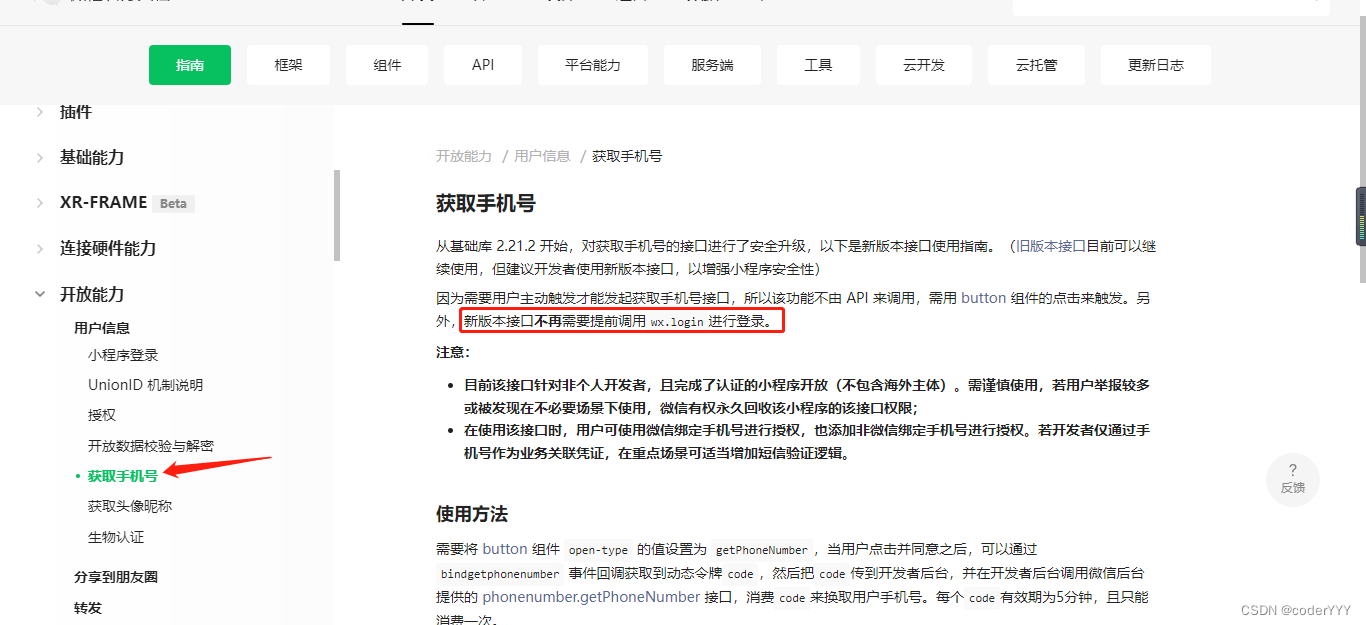Screen dimensions: 1366x625
Task: Open the 云托管 tab
Action: coord(1036,65)
